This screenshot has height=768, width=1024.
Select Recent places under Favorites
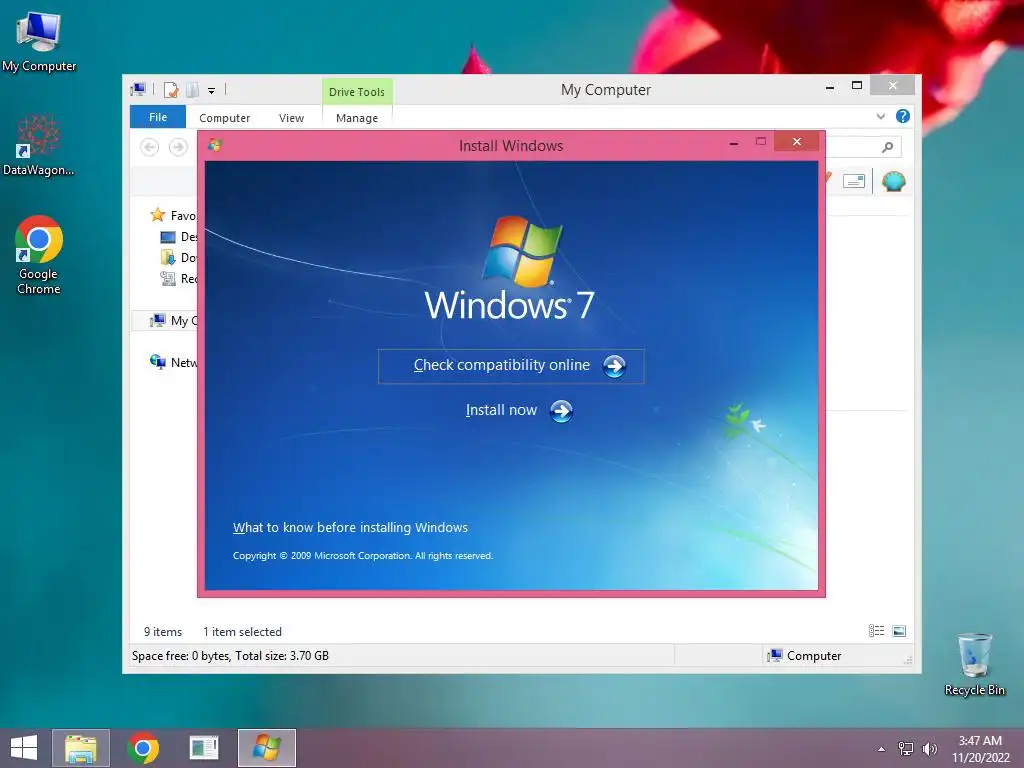pos(178,278)
